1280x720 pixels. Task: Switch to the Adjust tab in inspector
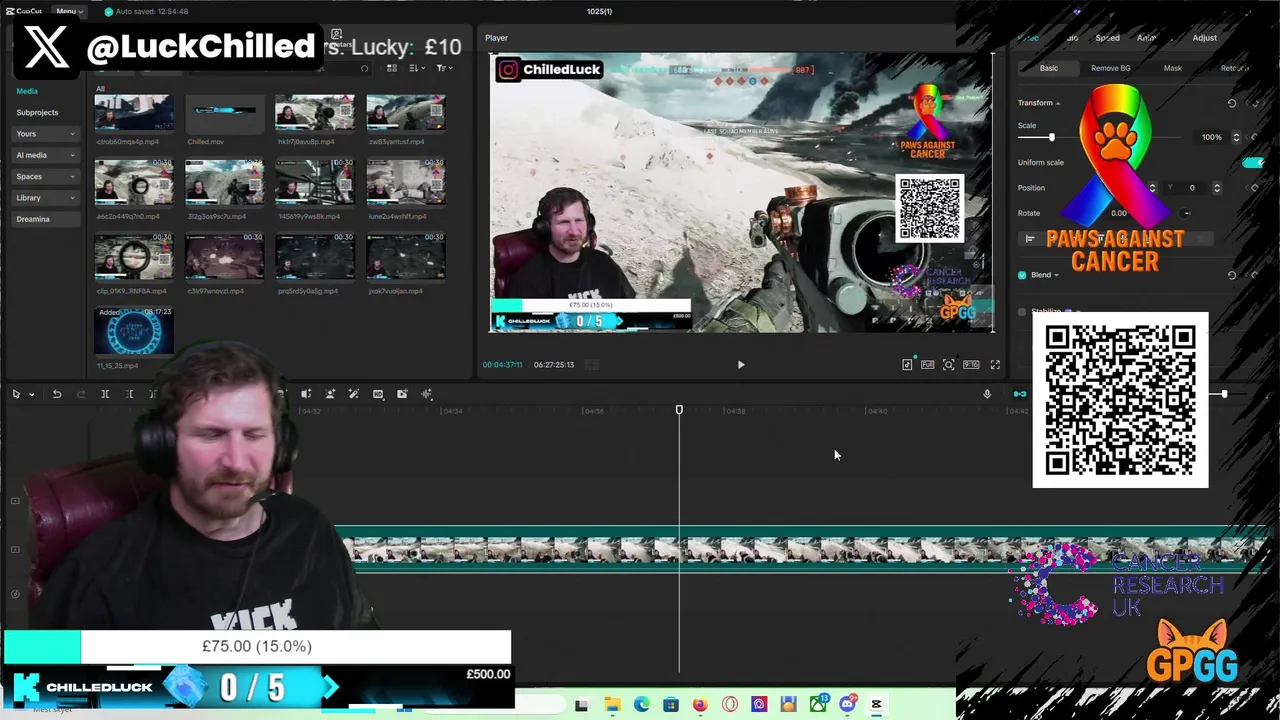(1204, 38)
